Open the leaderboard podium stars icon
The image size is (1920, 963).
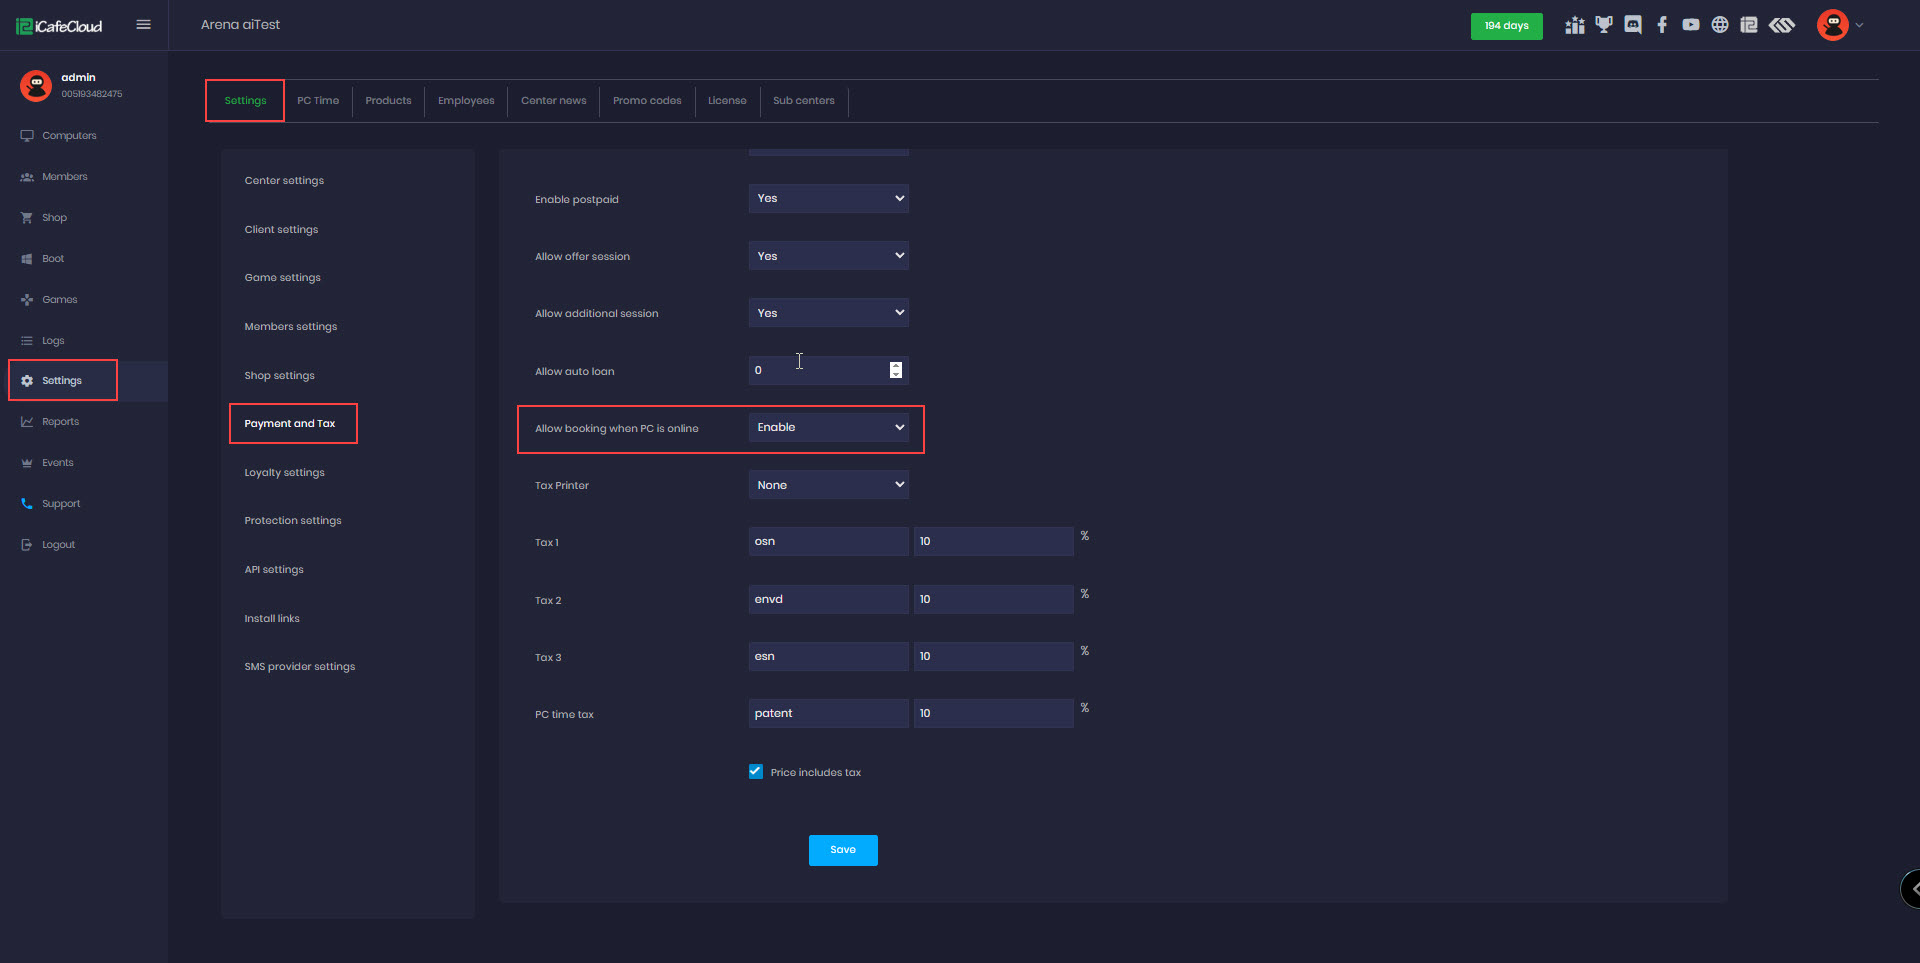[x=1575, y=25]
